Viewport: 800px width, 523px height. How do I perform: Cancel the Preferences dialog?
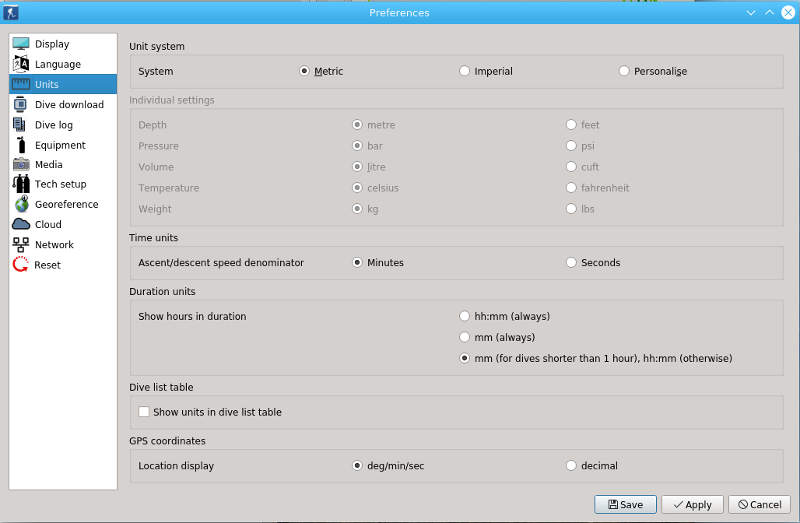click(x=759, y=504)
